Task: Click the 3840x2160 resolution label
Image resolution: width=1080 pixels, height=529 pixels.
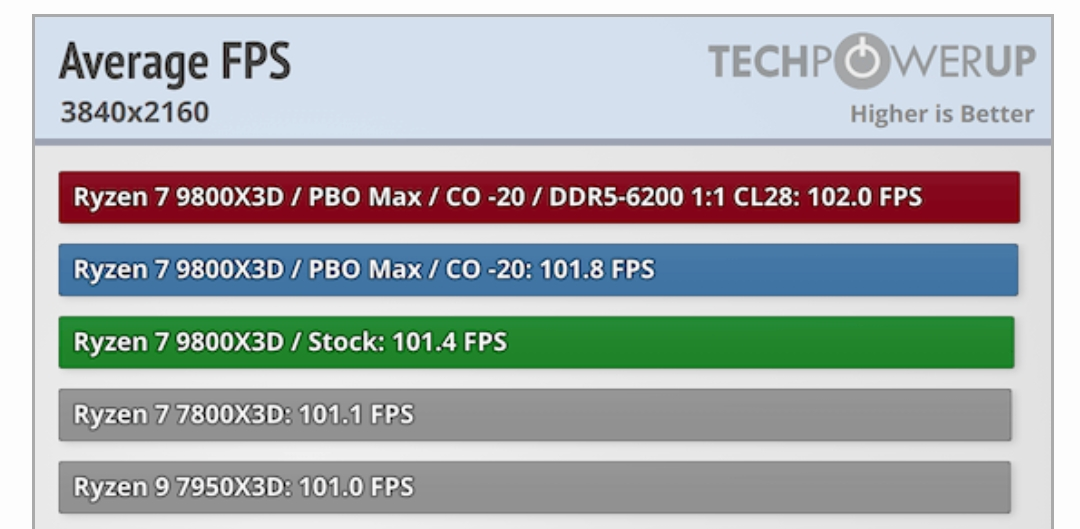Action: tap(135, 112)
